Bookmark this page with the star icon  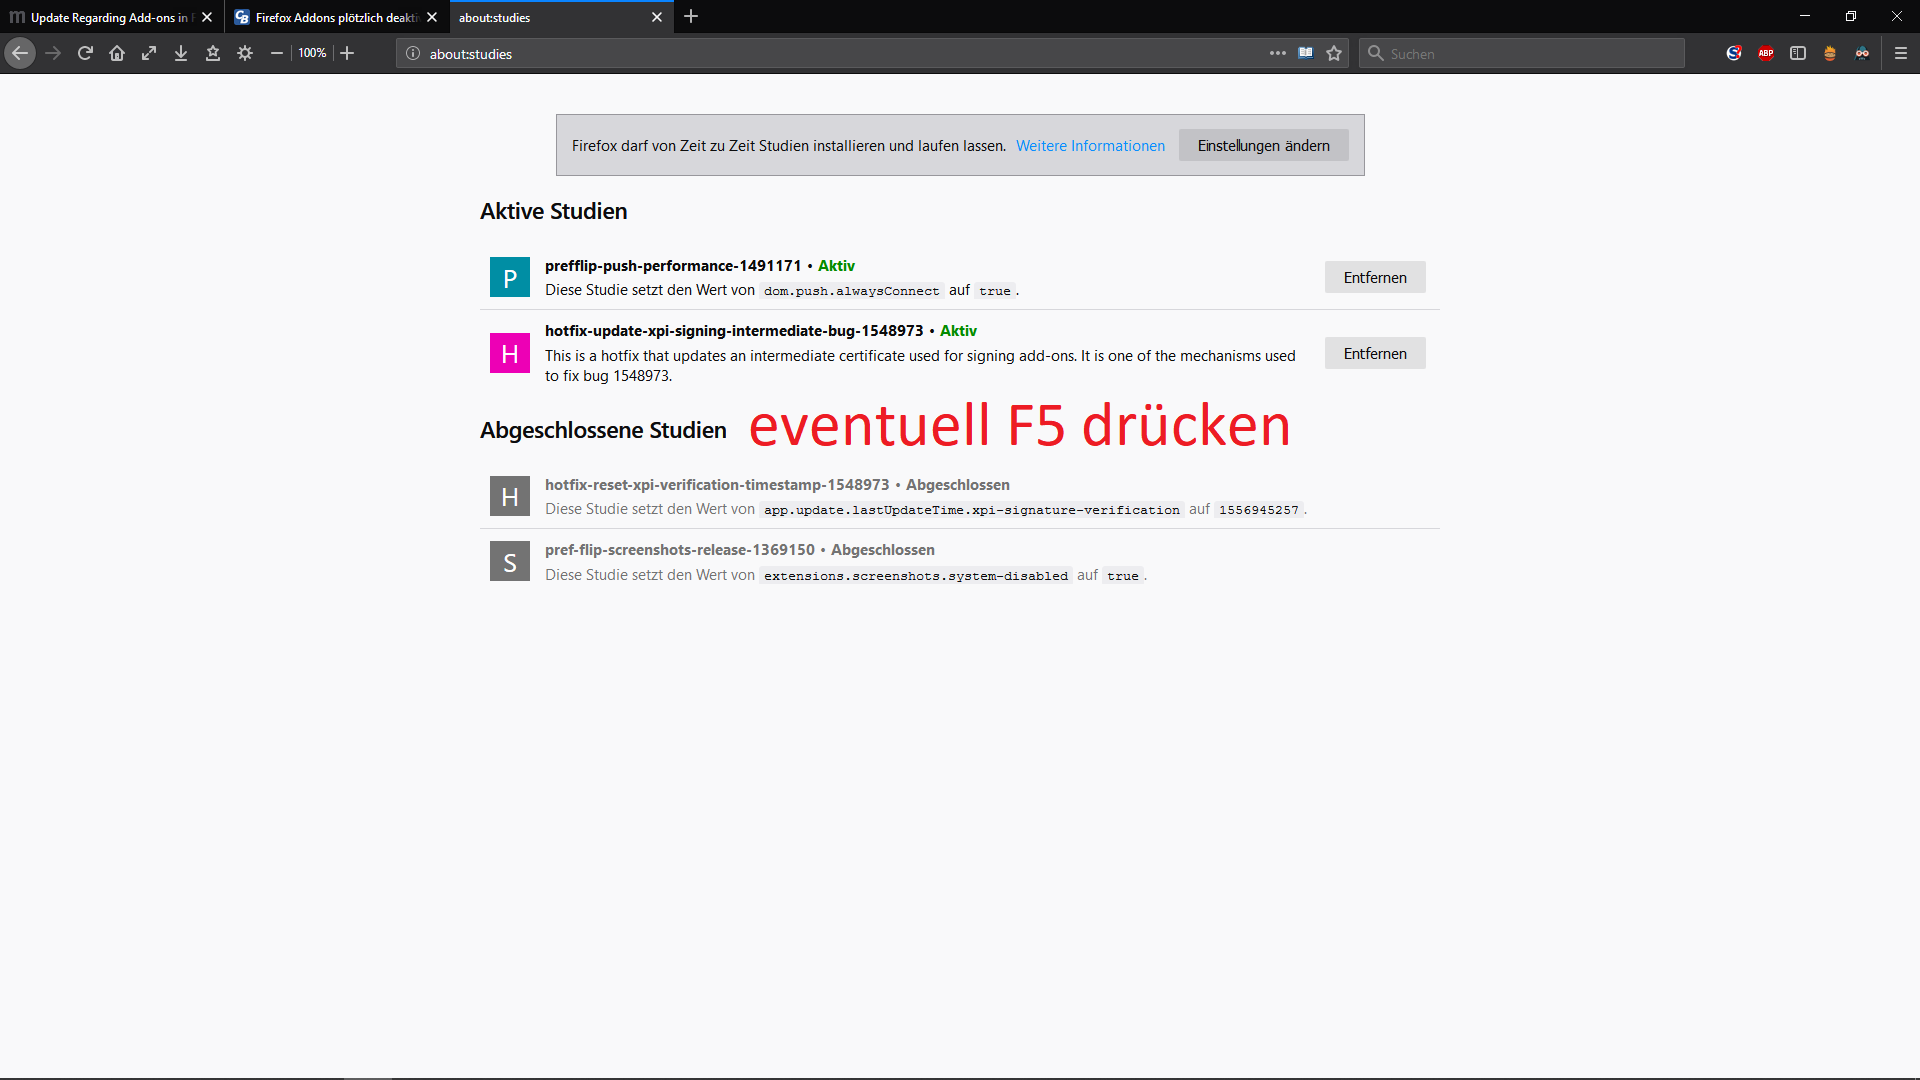click(1334, 53)
